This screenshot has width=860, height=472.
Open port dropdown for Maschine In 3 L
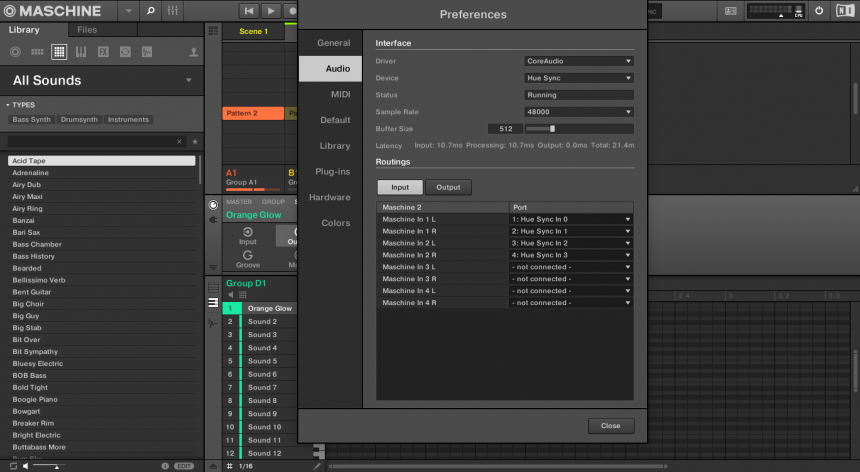point(571,267)
